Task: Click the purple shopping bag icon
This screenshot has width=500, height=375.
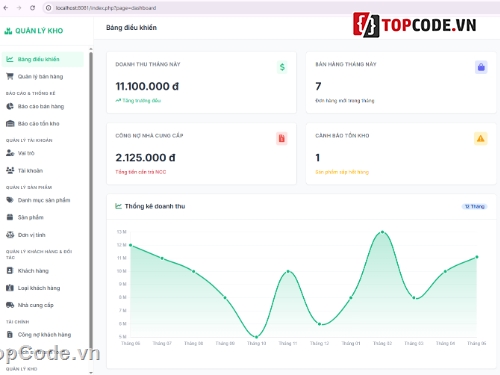Action: pyautogui.click(x=481, y=67)
